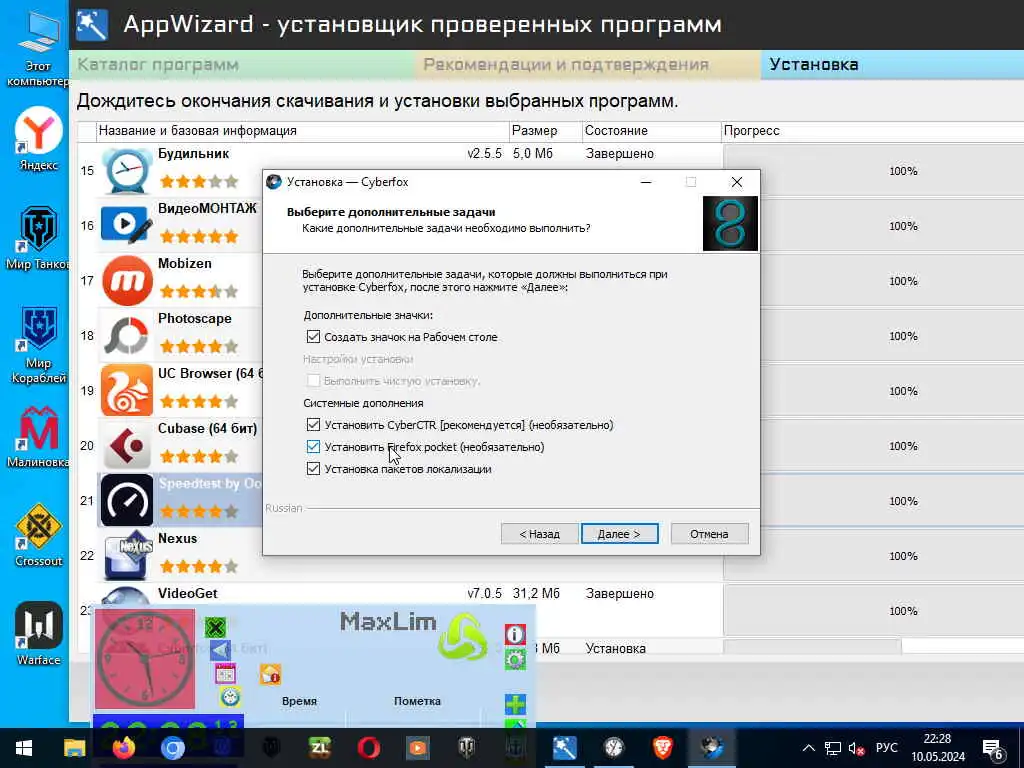Uncheck 'Установка пакетов локализации' checkbox
Viewport: 1024px width, 768px height.
pyautogui.click(x=313, y=469)
